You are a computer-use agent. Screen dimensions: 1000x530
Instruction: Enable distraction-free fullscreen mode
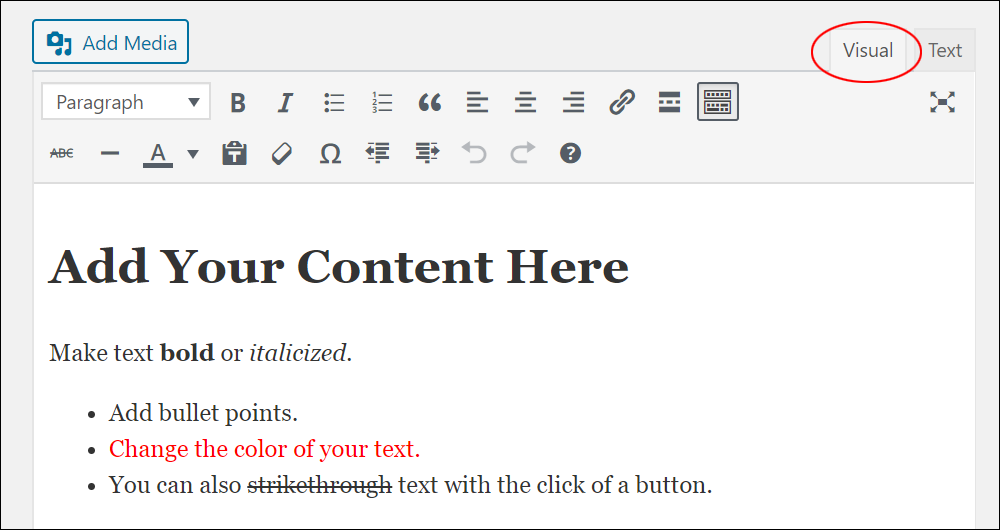pos(942,102)
